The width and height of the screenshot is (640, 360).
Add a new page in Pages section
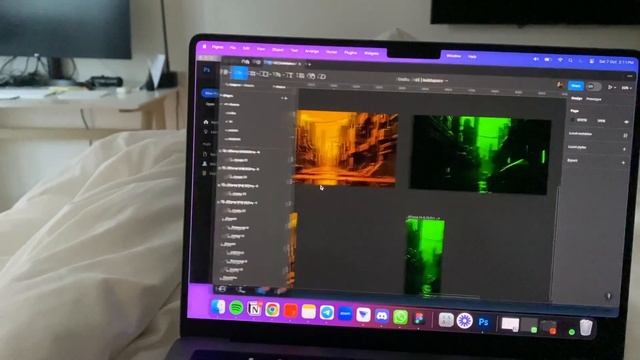(x=285, y=98)
